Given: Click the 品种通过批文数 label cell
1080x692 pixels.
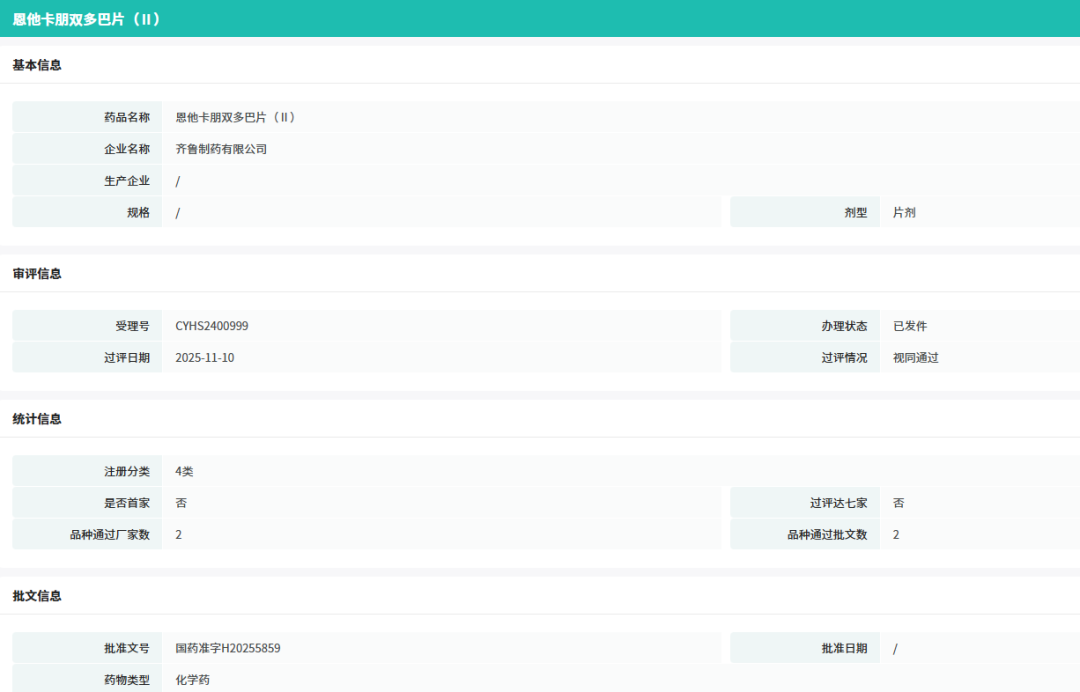Looking at the screenshot, I should click(804, 535).
